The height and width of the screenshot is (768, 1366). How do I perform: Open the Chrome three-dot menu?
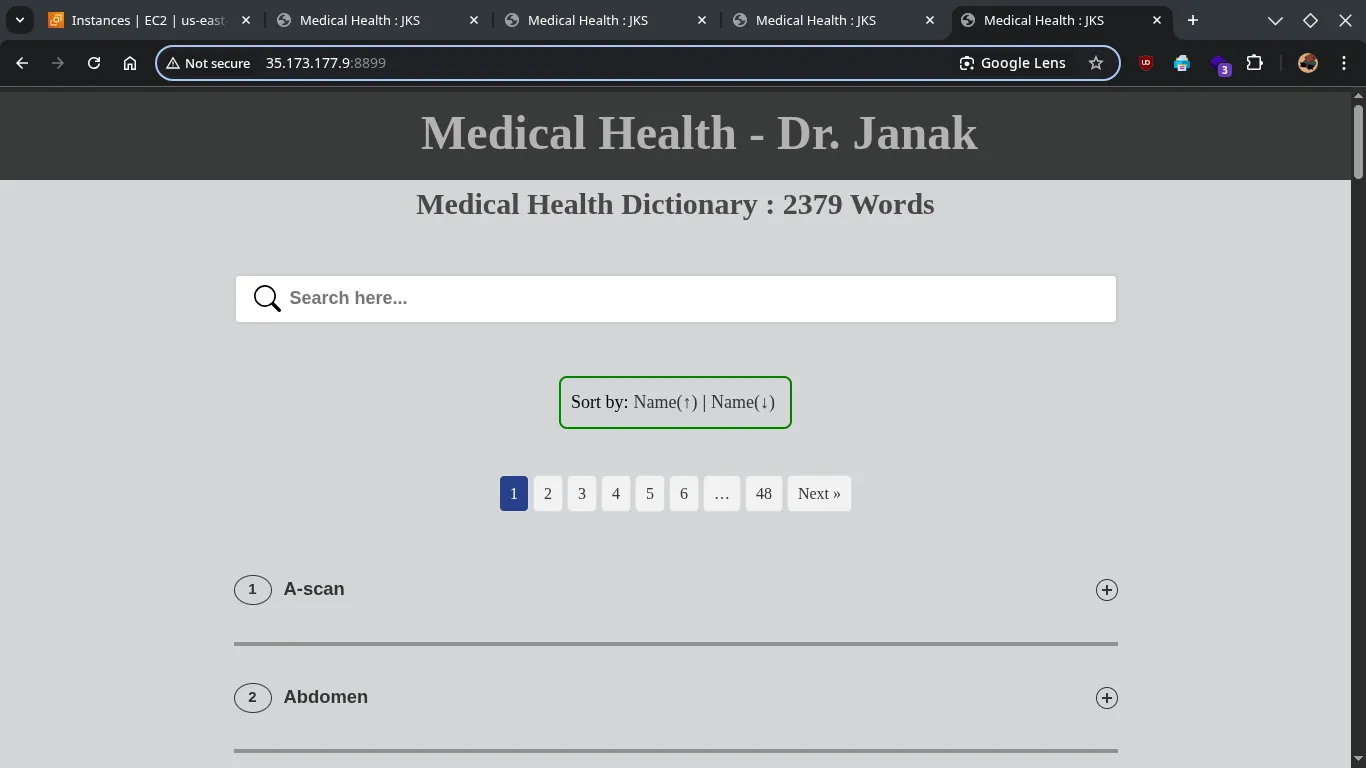coord(1342,63)
